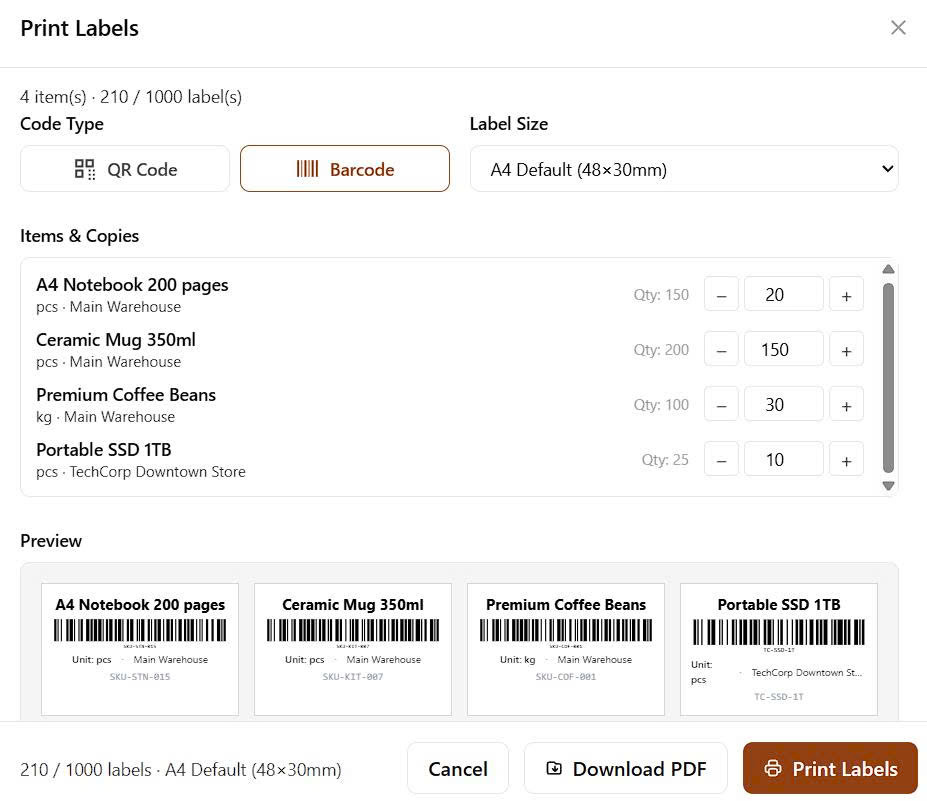
Task: Increase copies for A4 Notebook 200 pages
Action: click(x=846, y=294)
